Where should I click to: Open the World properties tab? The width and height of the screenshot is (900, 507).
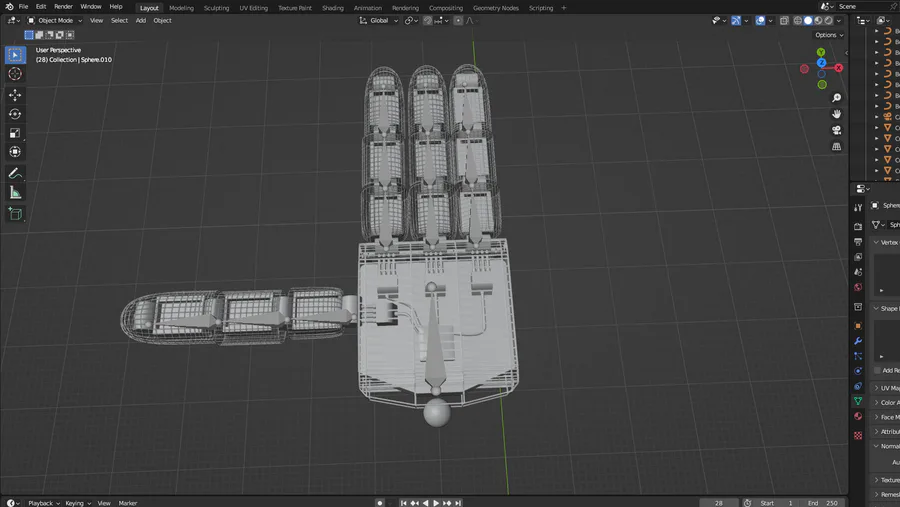pos(858,287)
